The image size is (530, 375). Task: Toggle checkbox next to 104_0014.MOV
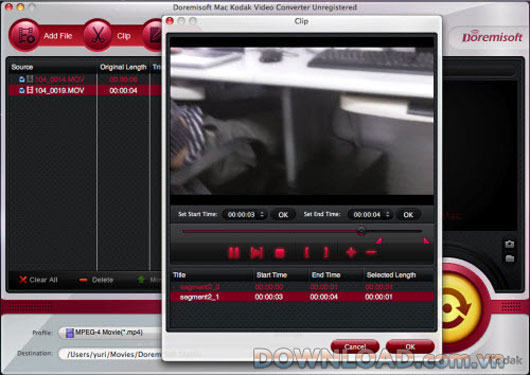(22, 79)
